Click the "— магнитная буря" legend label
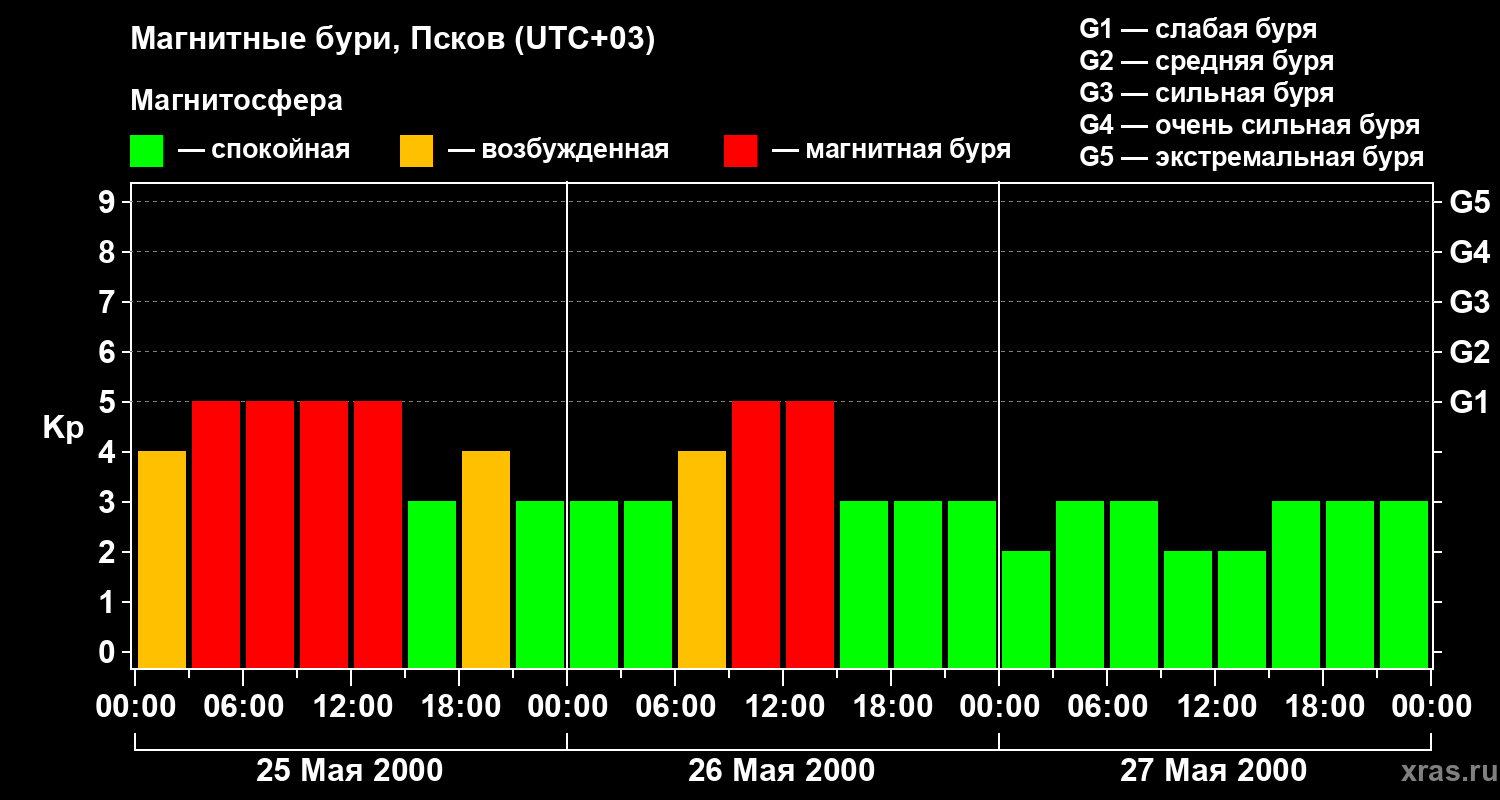1500x800 pixels. pyautogui.click(x=891, y=150)
